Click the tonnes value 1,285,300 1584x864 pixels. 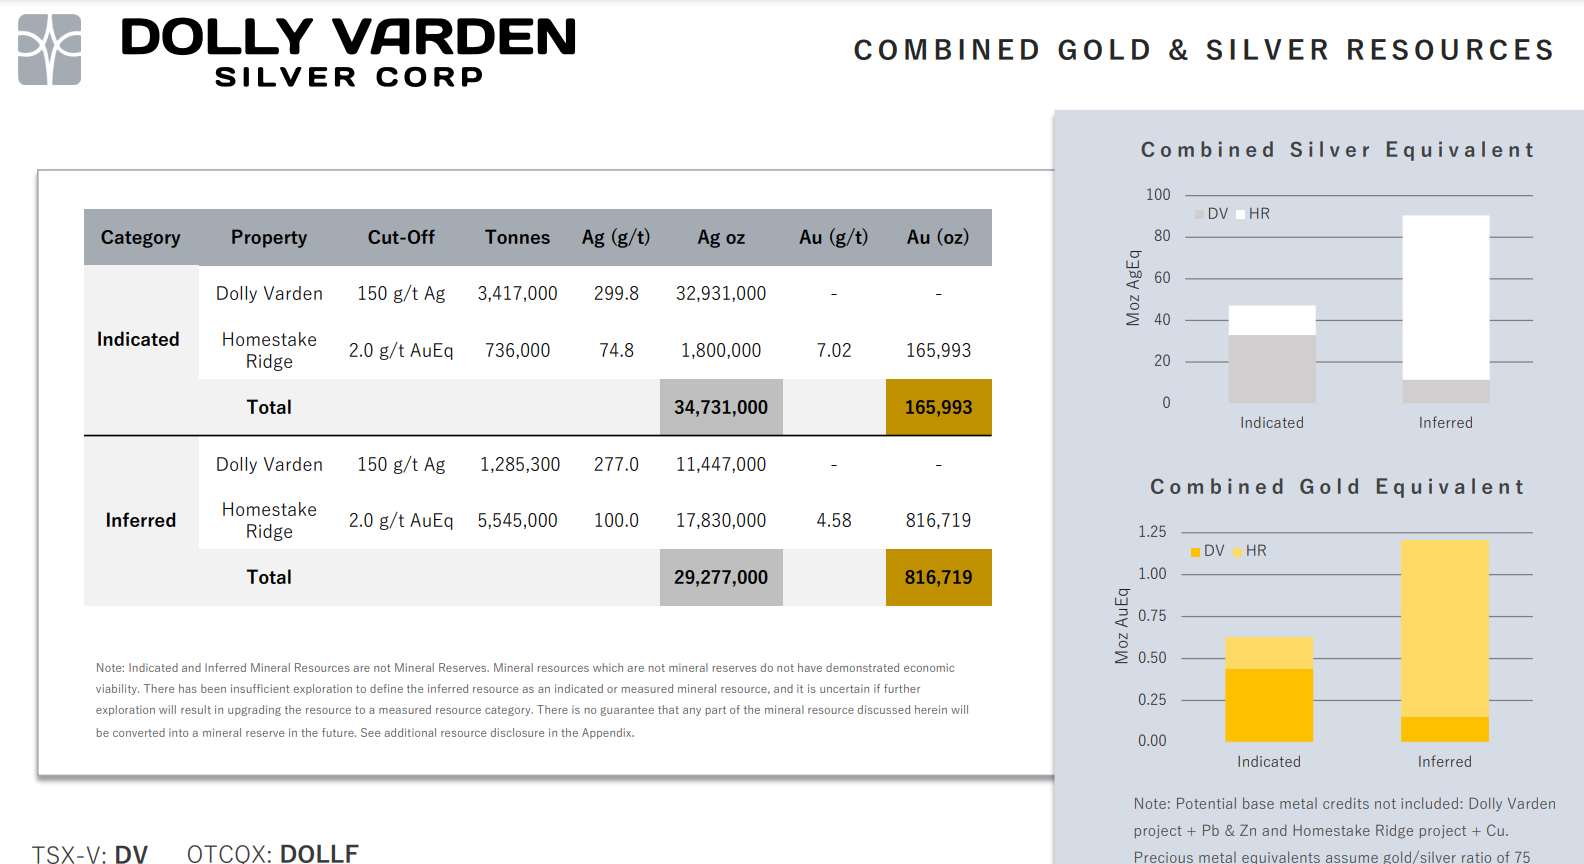(520, 464)
